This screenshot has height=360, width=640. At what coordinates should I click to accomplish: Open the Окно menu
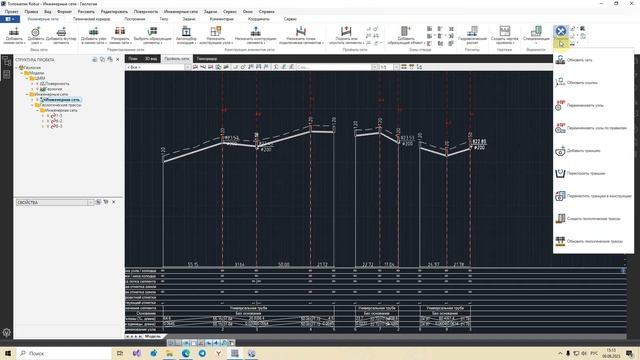pyautogui.click(x=247, y=12)
